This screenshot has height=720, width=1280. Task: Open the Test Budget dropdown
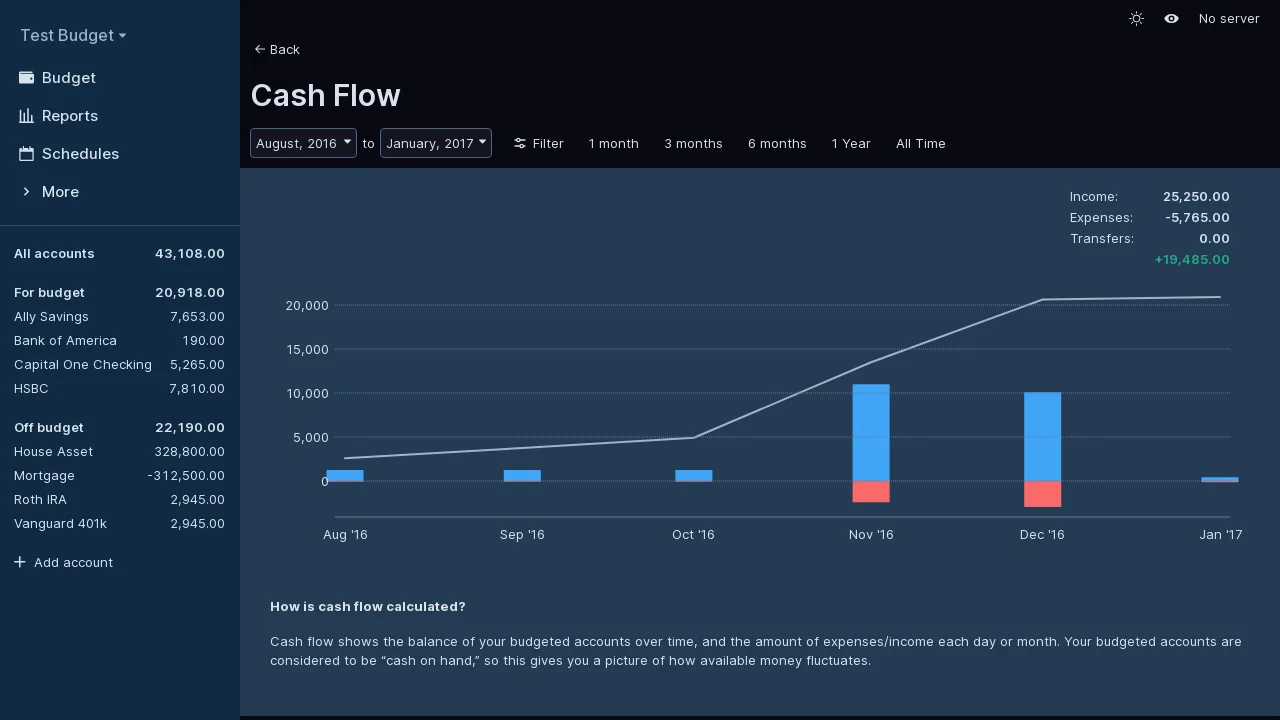[73, 36]
